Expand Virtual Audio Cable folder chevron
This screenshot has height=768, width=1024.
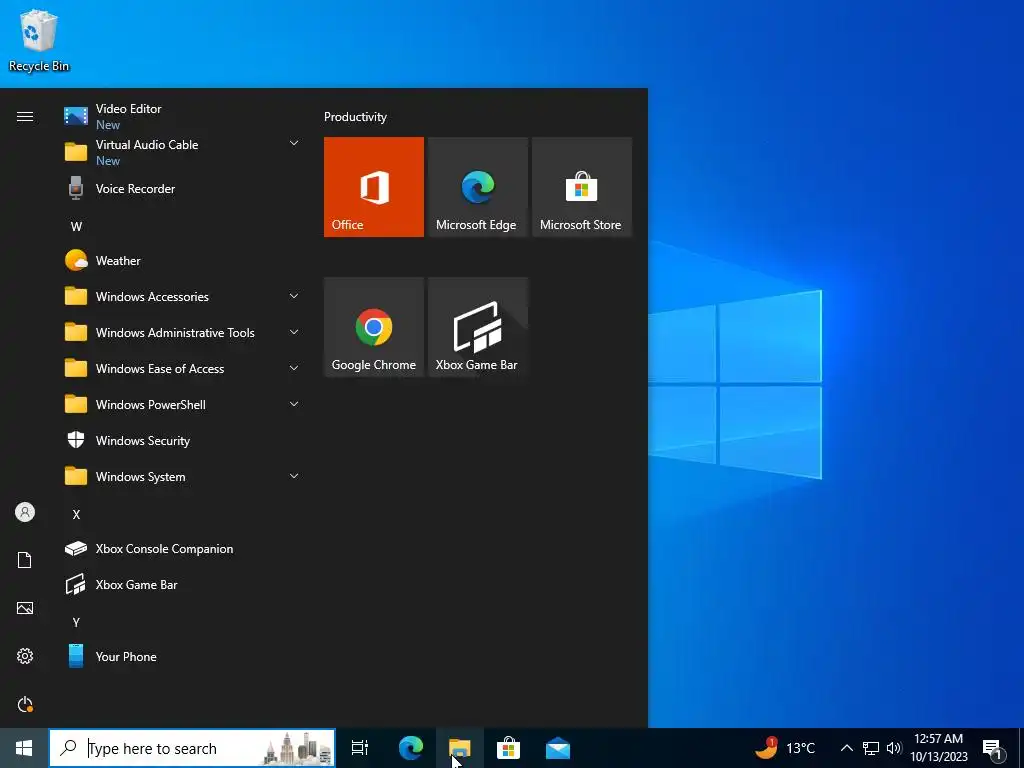tap(294, 143)
